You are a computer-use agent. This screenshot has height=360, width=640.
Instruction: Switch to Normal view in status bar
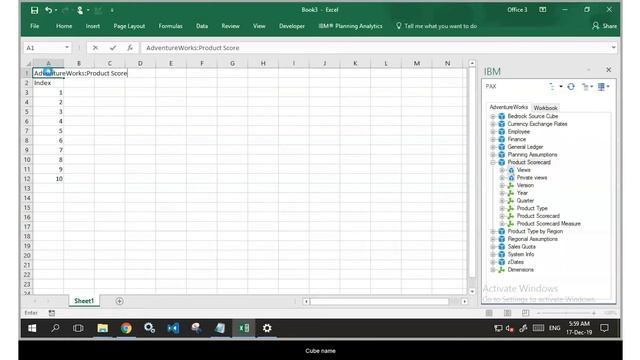pyautogui.click(x=489, y=313)
